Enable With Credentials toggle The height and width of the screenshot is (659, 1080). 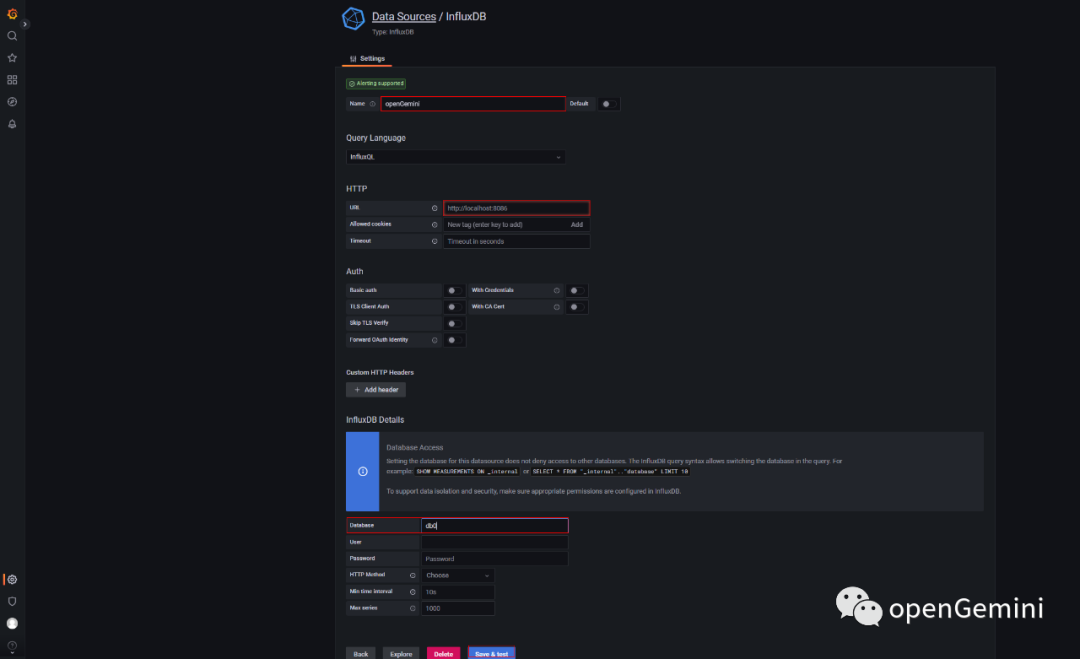tap(577, 291)
